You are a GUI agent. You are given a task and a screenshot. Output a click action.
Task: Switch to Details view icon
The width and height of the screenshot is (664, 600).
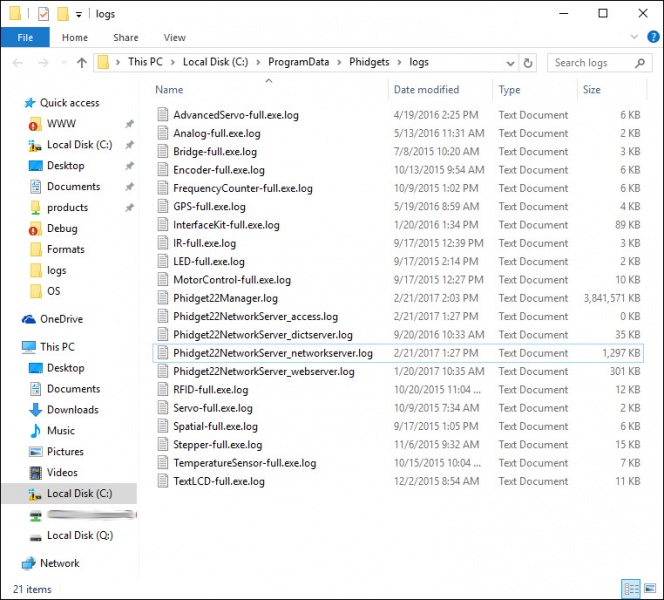pos(631,589)
